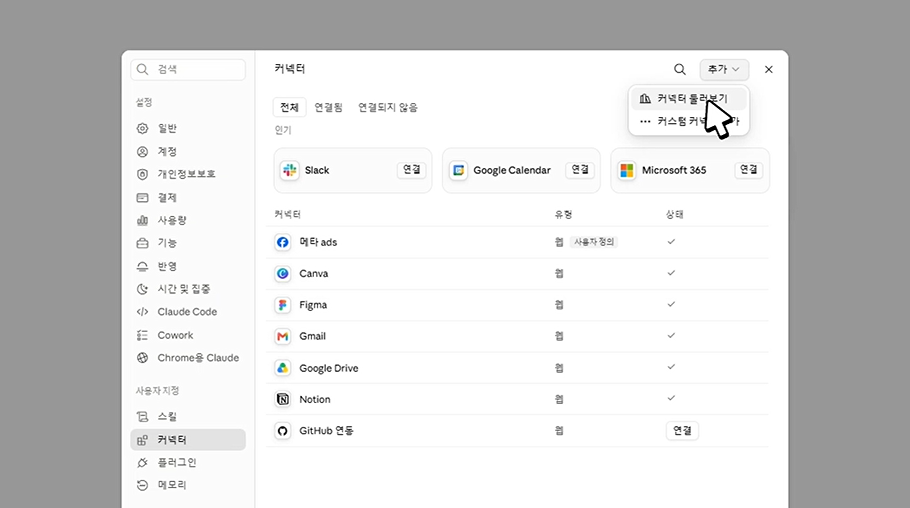Viewport: 910px width, 508px height.
Task: Click the Cowork list icon in the sidebar
Action: point(142,335)
